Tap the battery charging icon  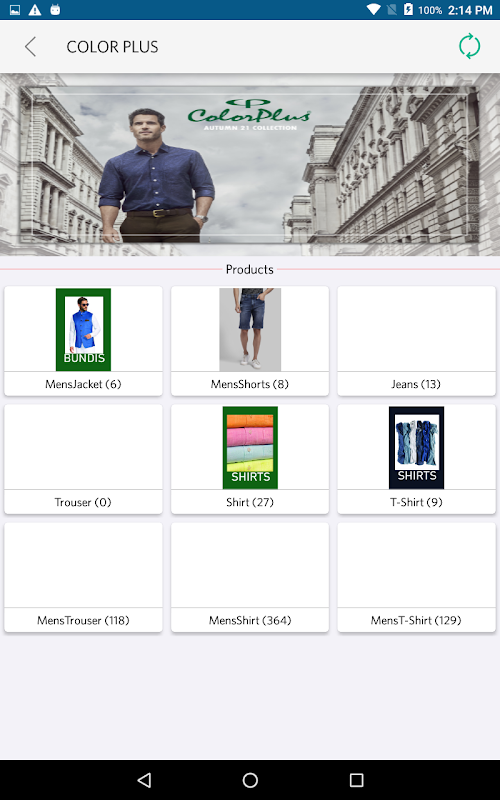point(408,10)
